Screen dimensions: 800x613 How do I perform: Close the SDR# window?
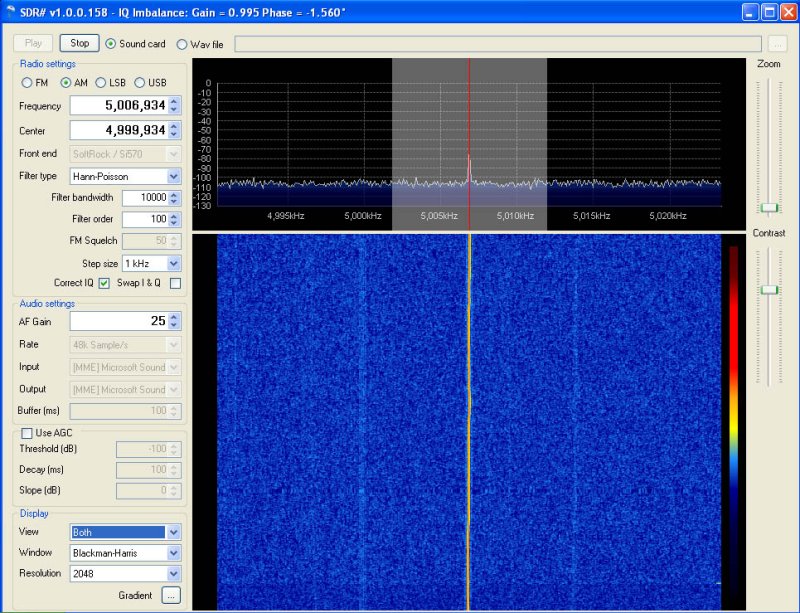[788, 12]
